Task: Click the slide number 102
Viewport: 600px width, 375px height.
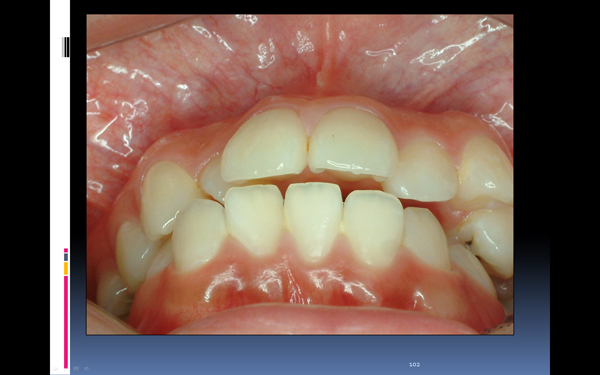Action: pyautogui.click(x=414, y=365)
